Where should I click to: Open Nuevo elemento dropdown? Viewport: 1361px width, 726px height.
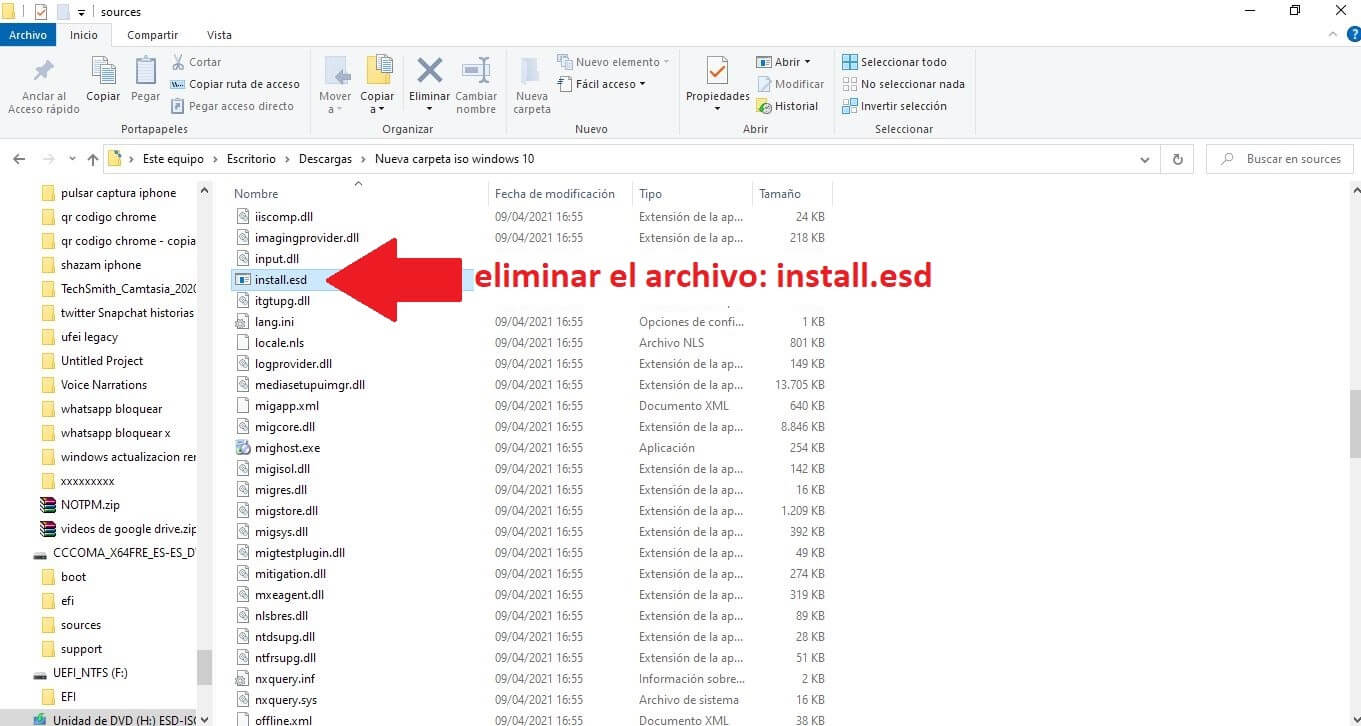tap(612, 62)
